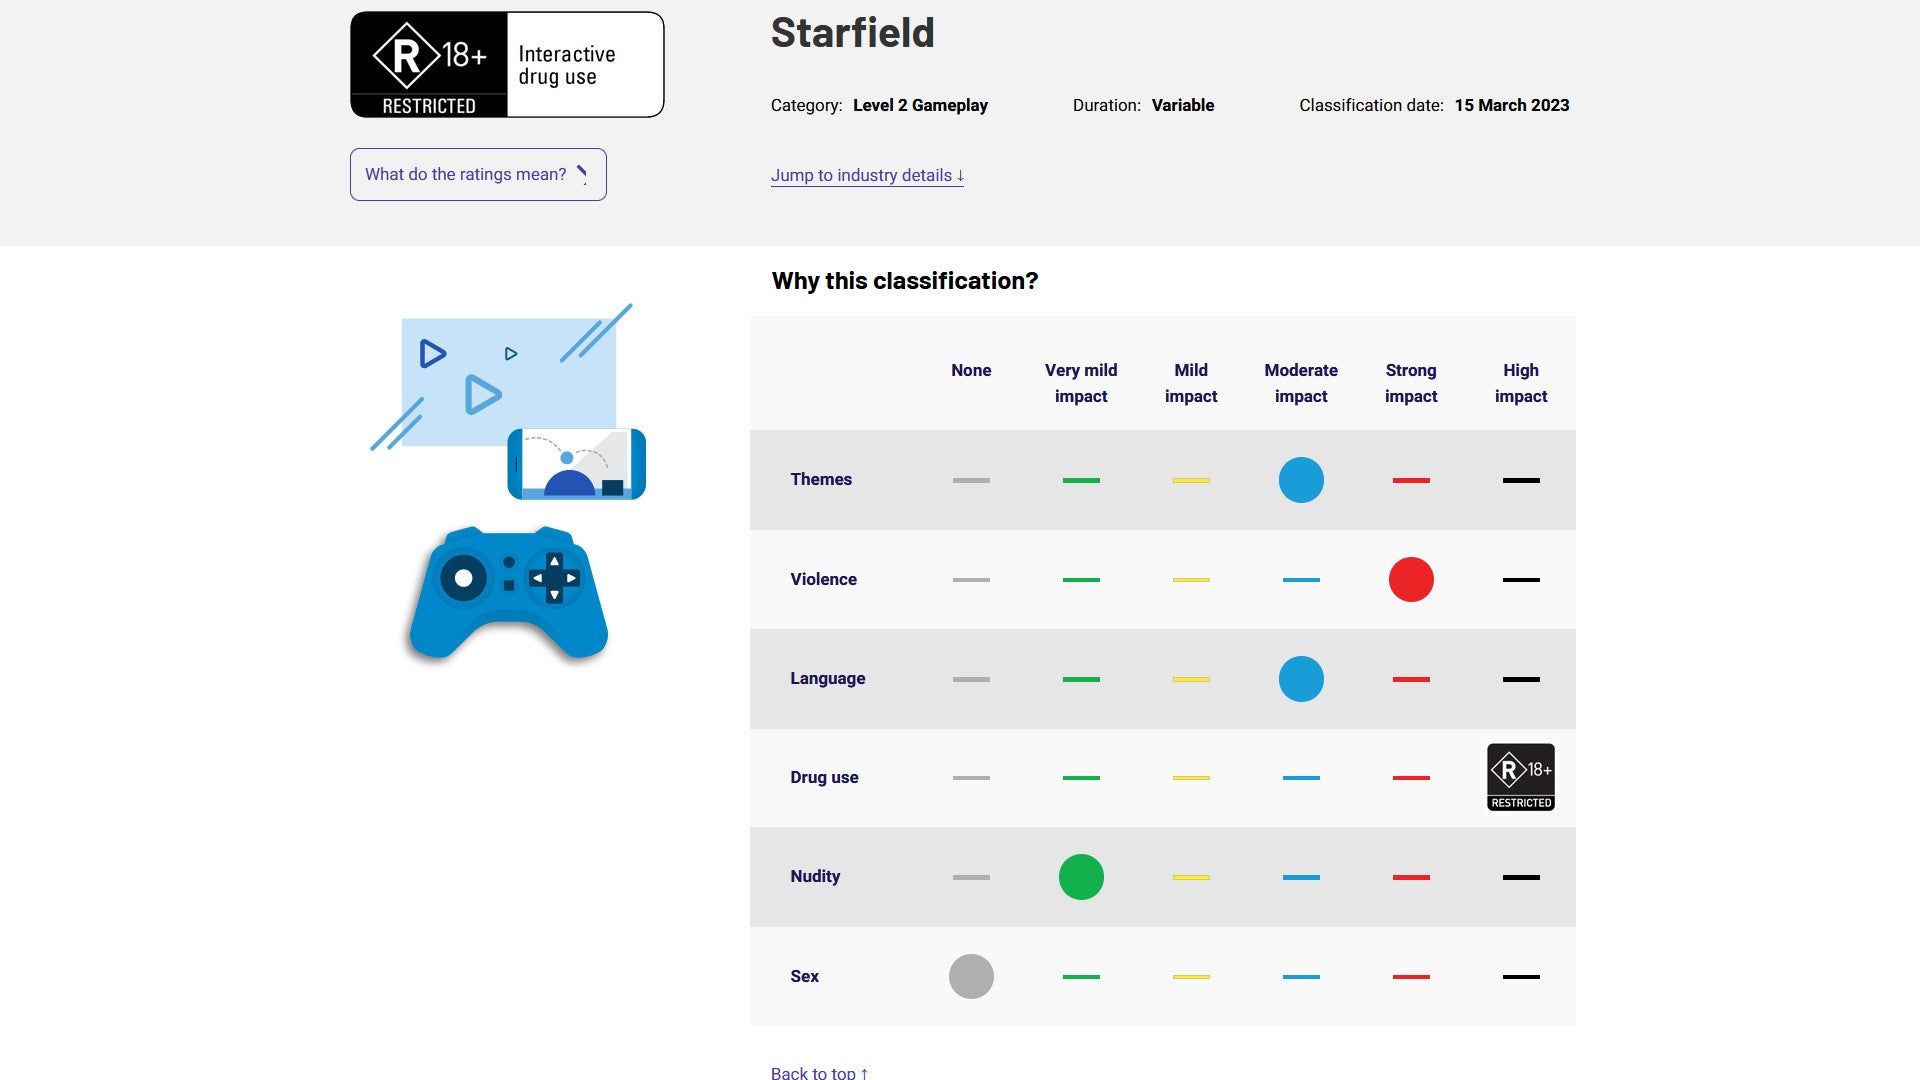Click the 'Drug use' row label
Viewport: 1920px width, 1080px height.
pos(824,777)
